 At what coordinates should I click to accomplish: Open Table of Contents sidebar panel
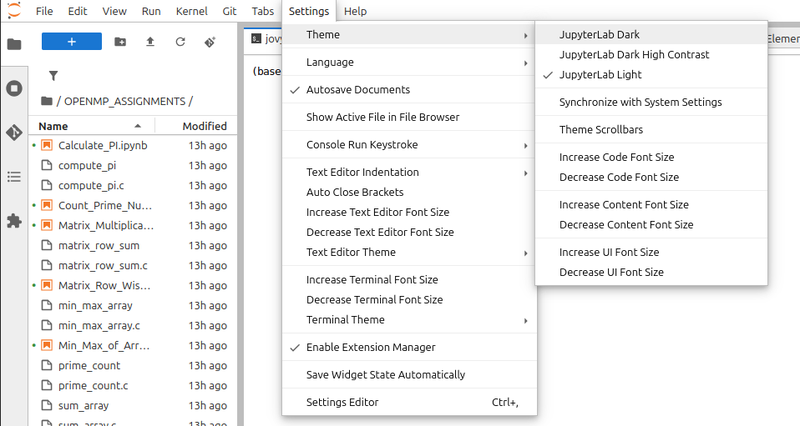pos(14,176)
